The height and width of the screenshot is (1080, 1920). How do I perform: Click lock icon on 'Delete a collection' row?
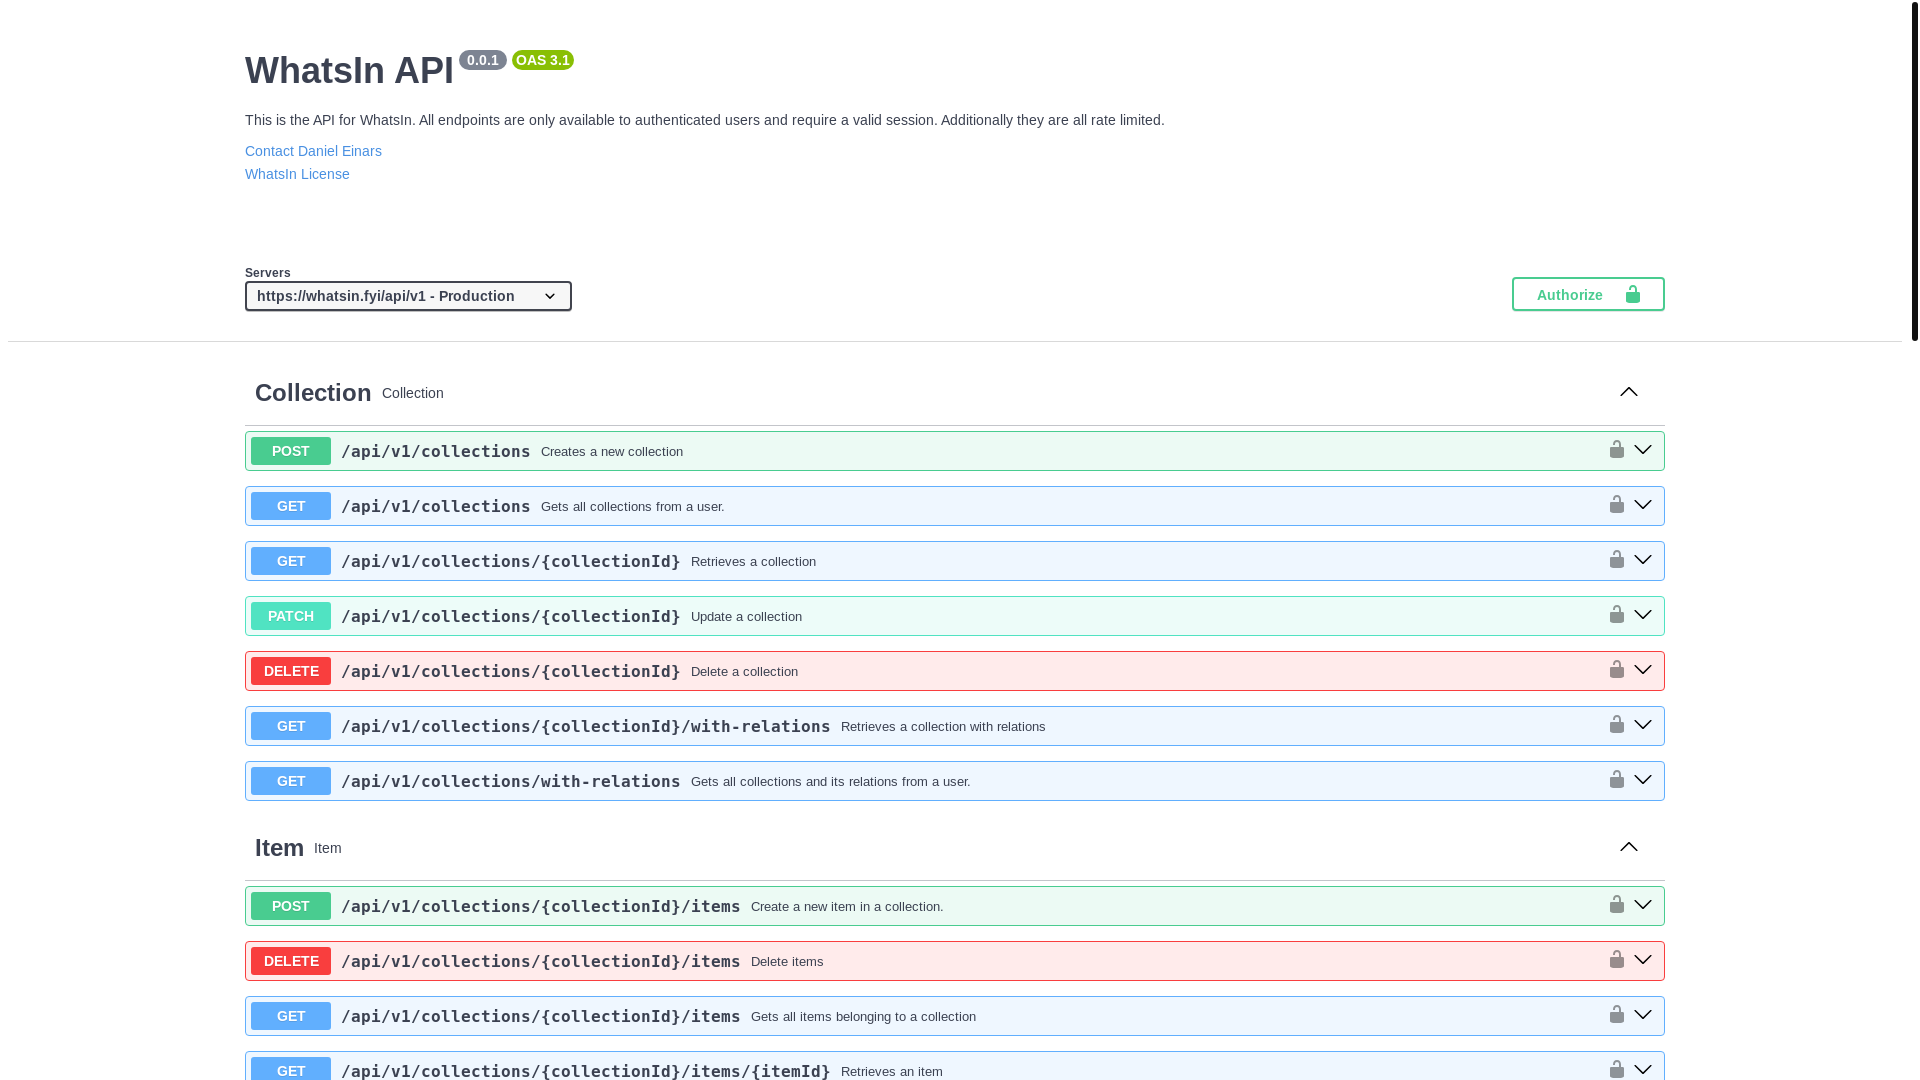[1616, 670]
